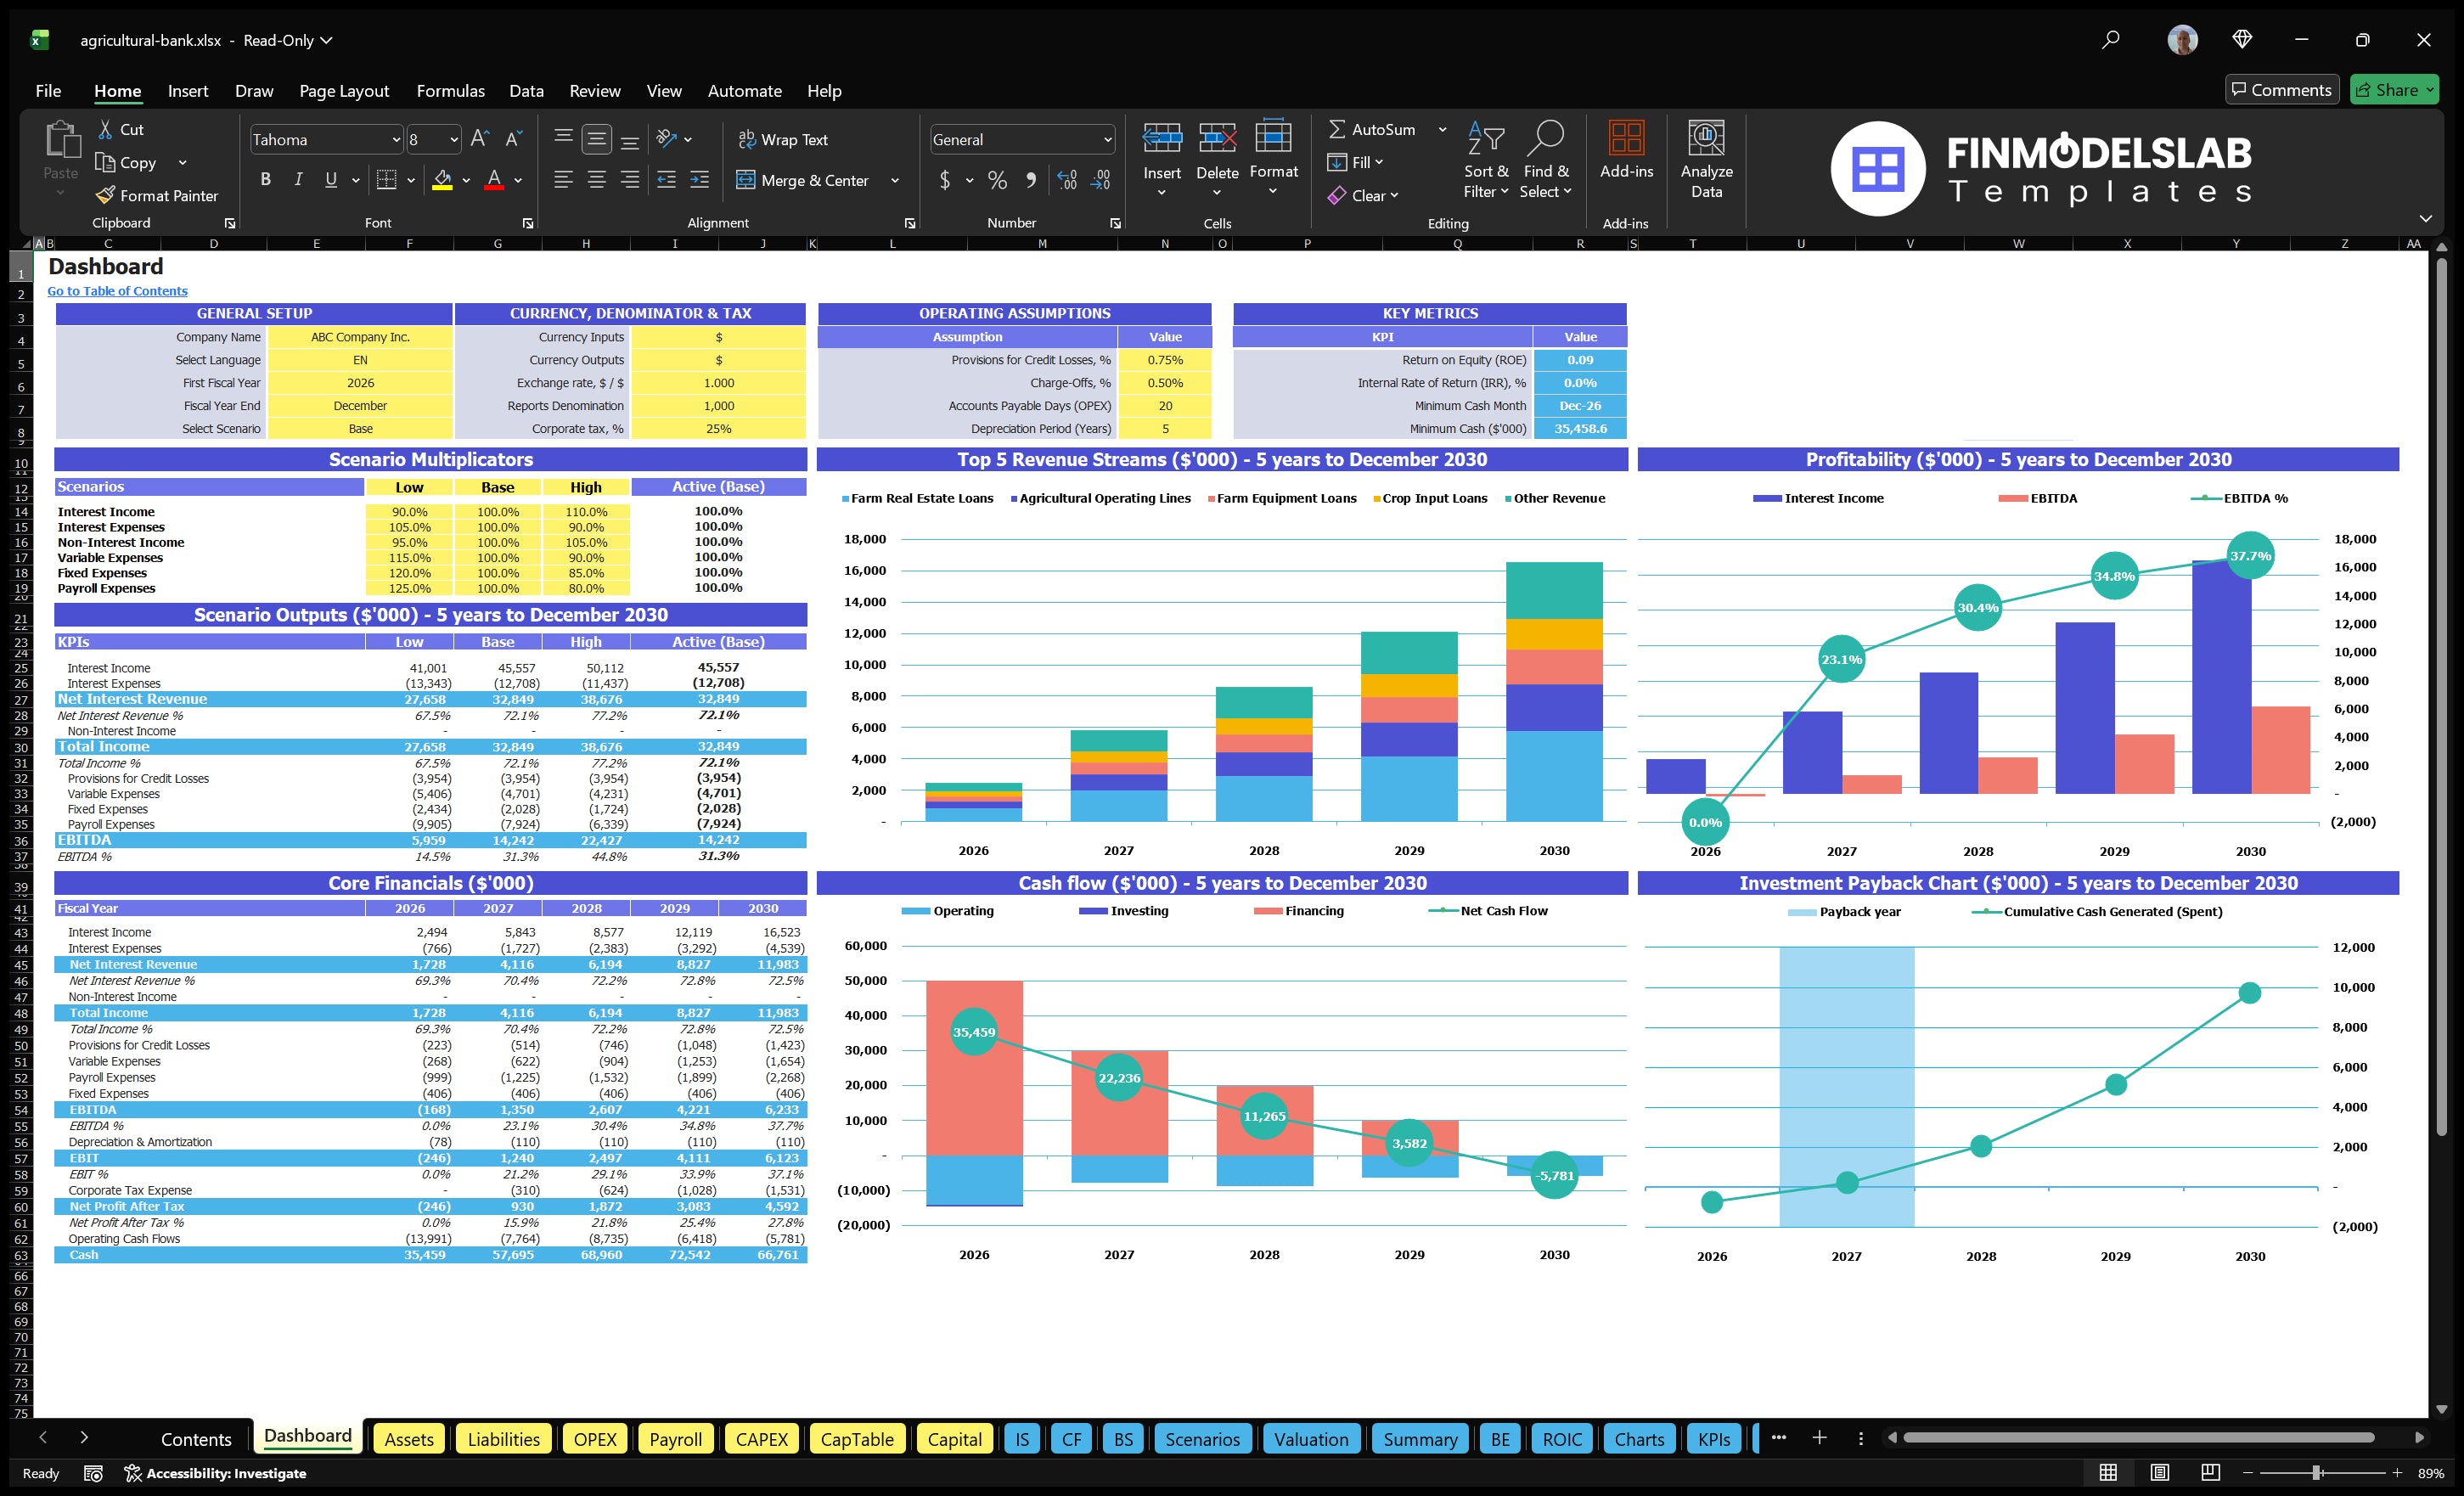Open the Comments pane
Viewport: 2464px width, 1496px height.
coord(2282,89)
